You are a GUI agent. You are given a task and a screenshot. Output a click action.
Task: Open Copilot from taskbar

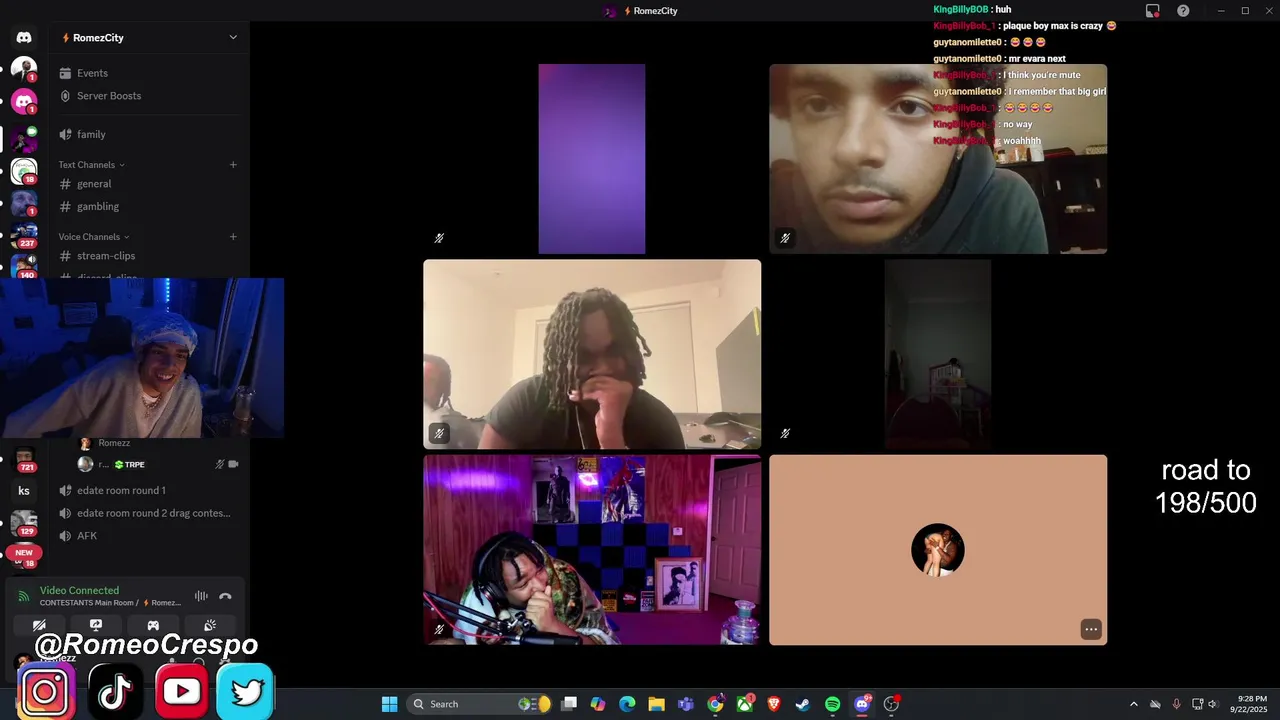tap(598, 704)
